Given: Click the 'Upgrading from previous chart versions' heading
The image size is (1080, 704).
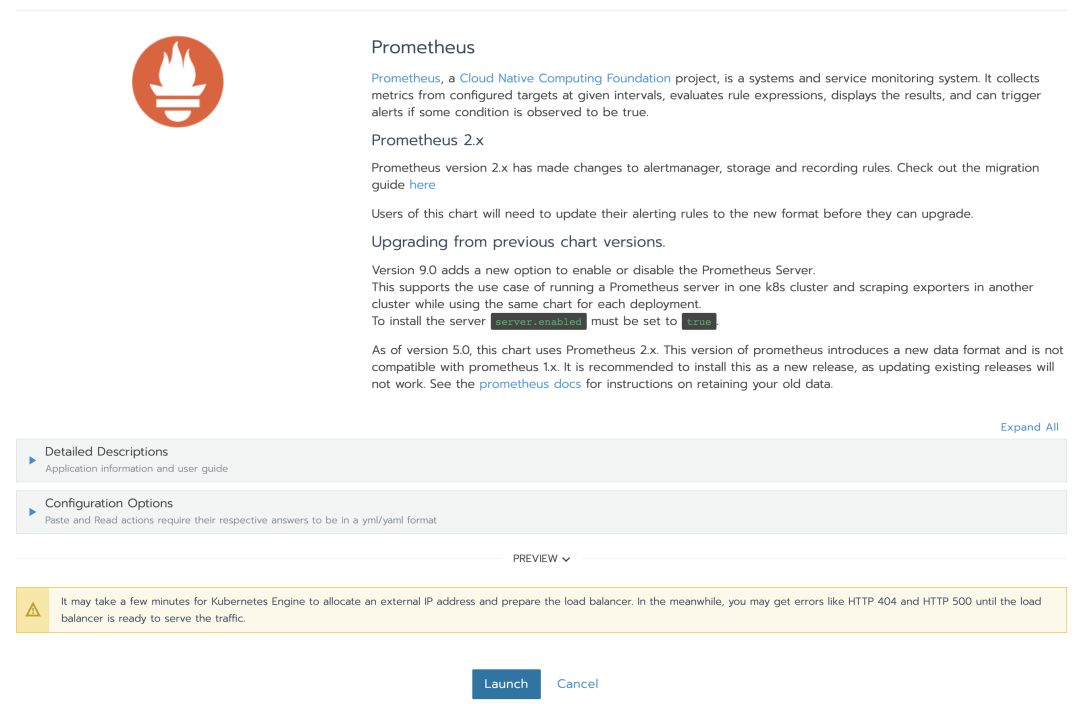Looking at the screenshot, I should (x=518, y=242).
